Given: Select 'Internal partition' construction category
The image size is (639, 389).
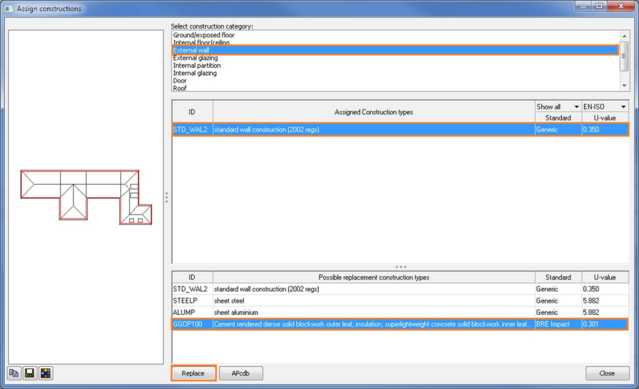Looking at the screenshot, I should pyautogui.click(x=197, y=66).
